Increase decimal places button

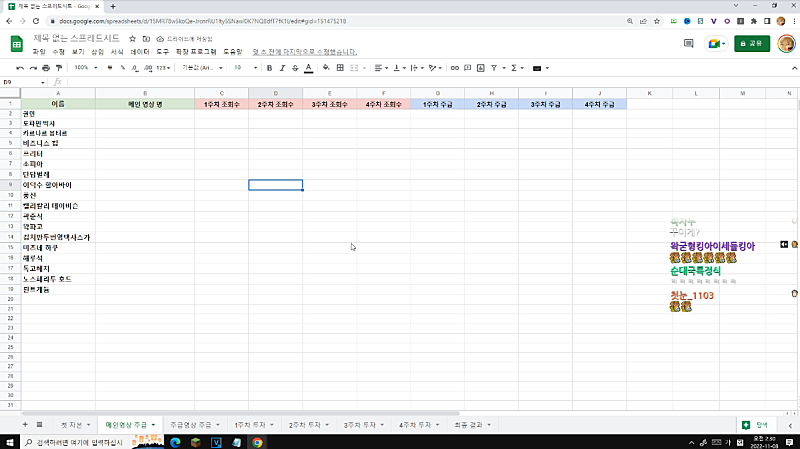point(148,68)
